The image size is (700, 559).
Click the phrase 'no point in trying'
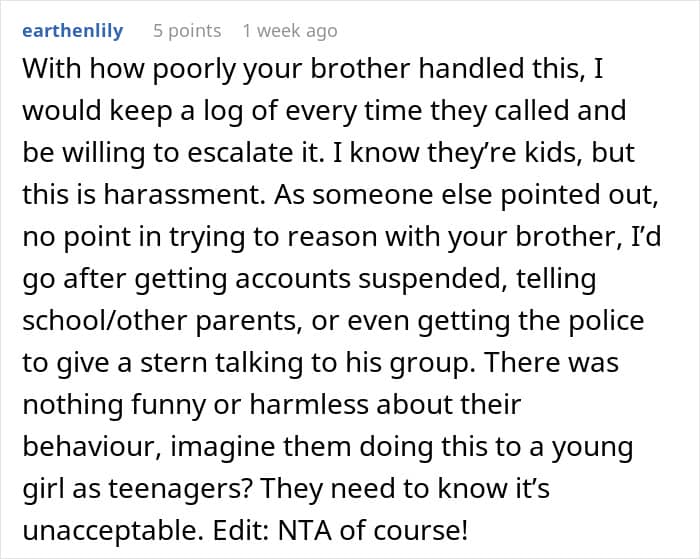133,237
